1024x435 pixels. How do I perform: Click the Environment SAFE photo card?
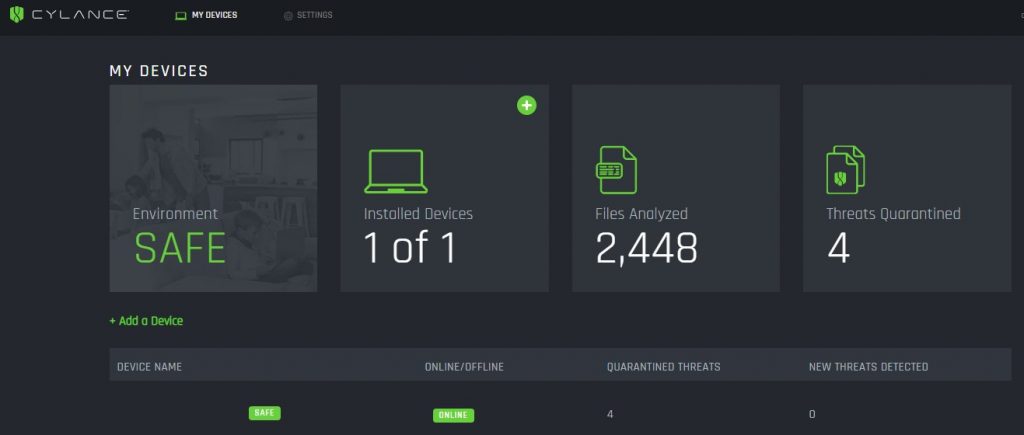[214, 188]
